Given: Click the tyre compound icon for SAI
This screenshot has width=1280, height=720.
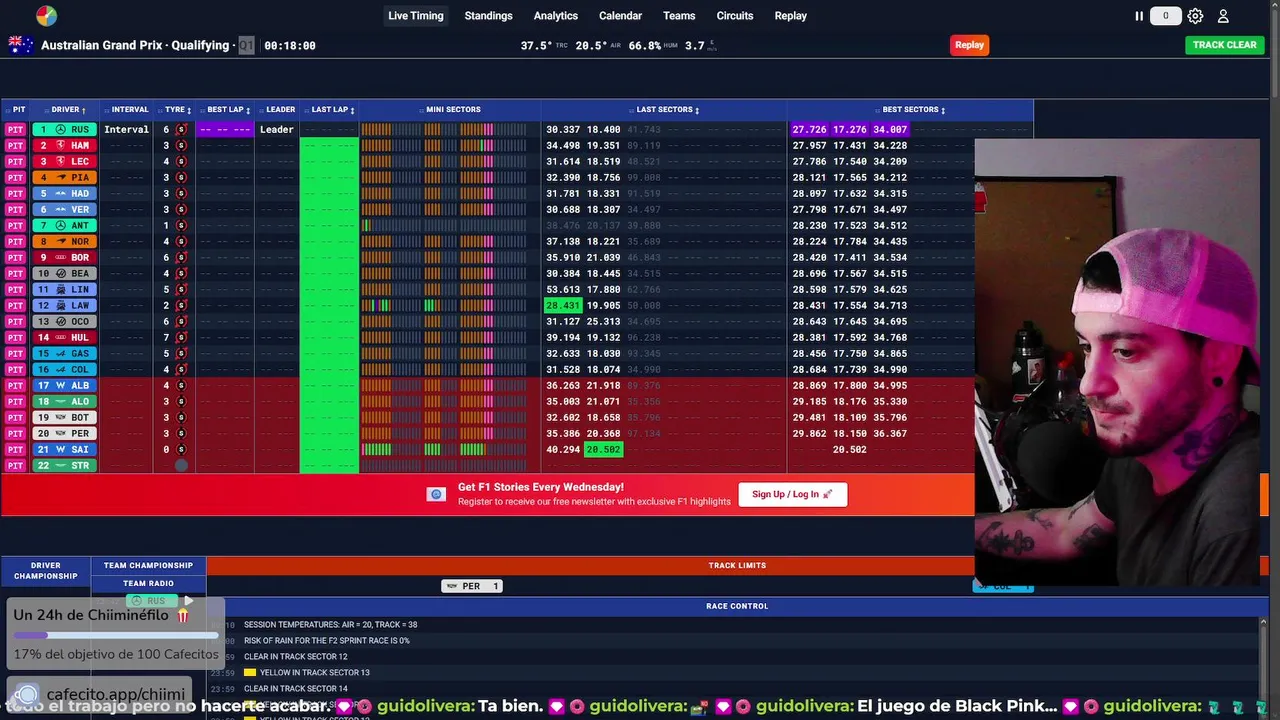Looking at the screenshot, I should [x=181, y=450].
